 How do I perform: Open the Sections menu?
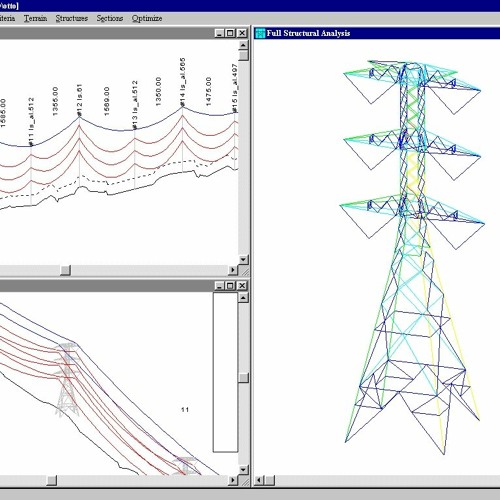(110, 18)
